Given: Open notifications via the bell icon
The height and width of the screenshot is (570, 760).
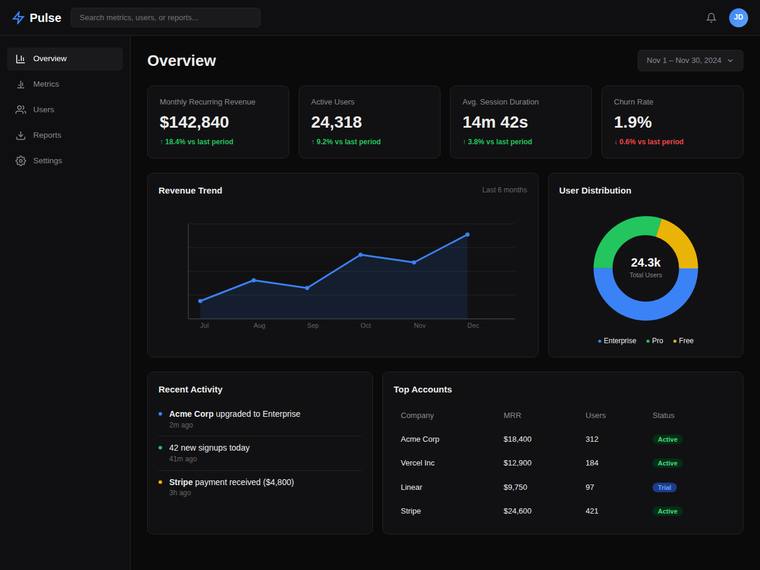Looking at the screenshot, I should click(x=711, y=18).
